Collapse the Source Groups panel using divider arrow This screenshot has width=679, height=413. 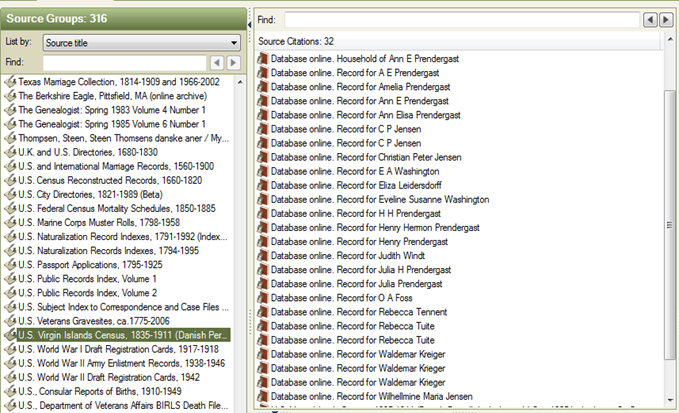click(x=249, y=25)
